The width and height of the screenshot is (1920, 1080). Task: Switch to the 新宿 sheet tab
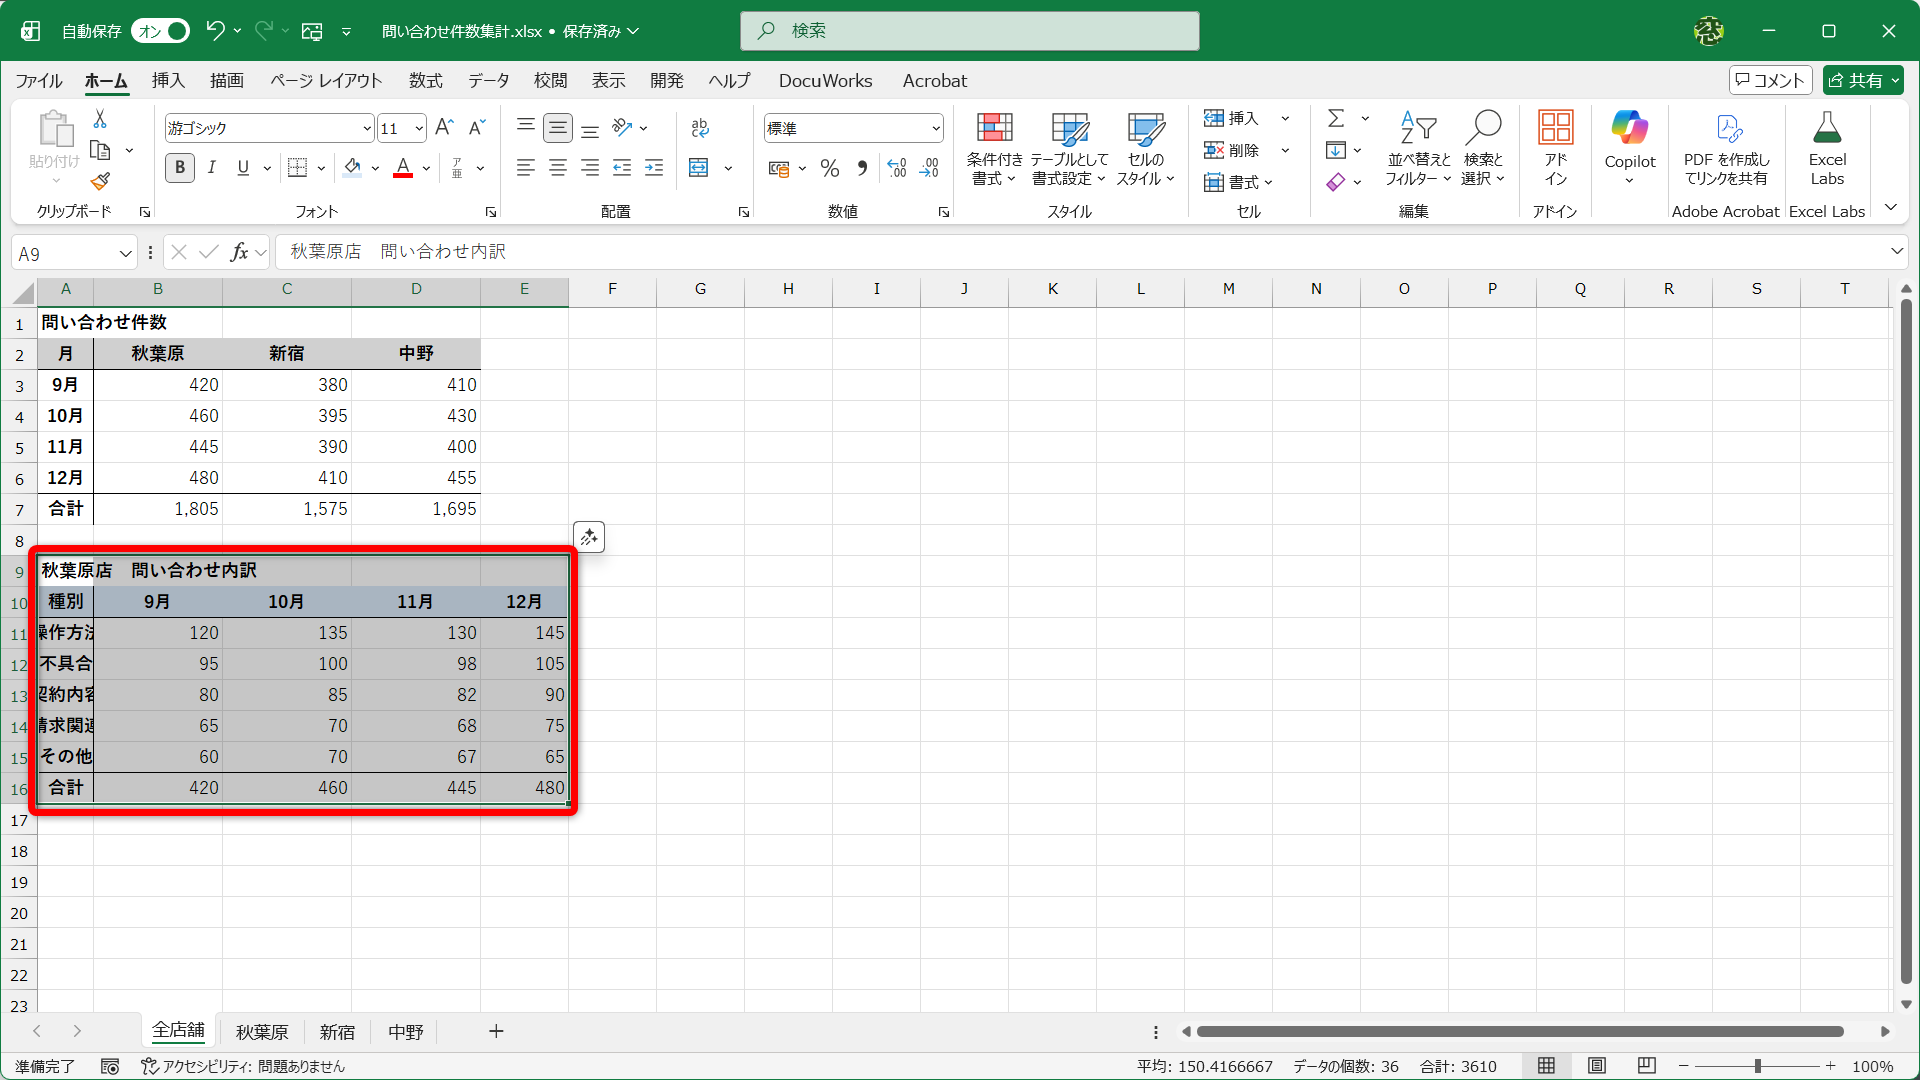pos(337,1032)
